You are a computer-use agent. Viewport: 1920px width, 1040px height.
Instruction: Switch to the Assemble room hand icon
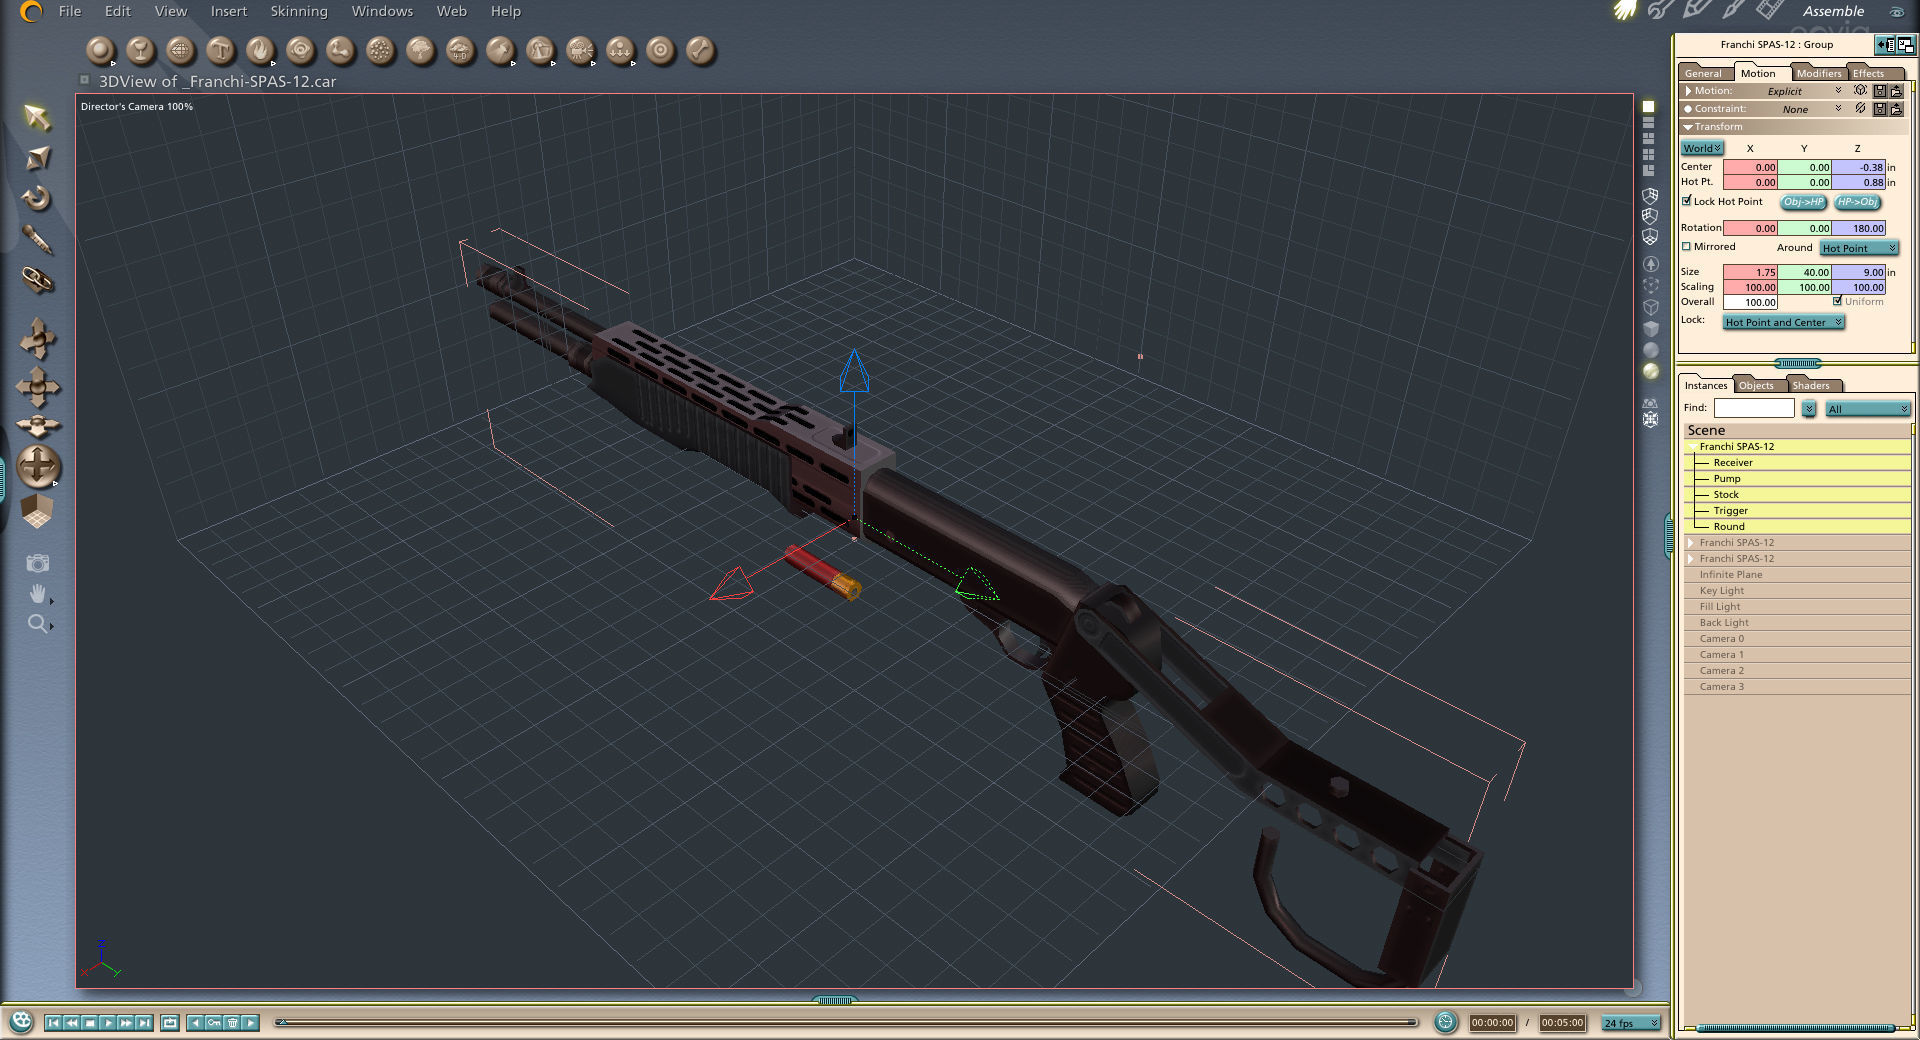(x=1624, y=11)
